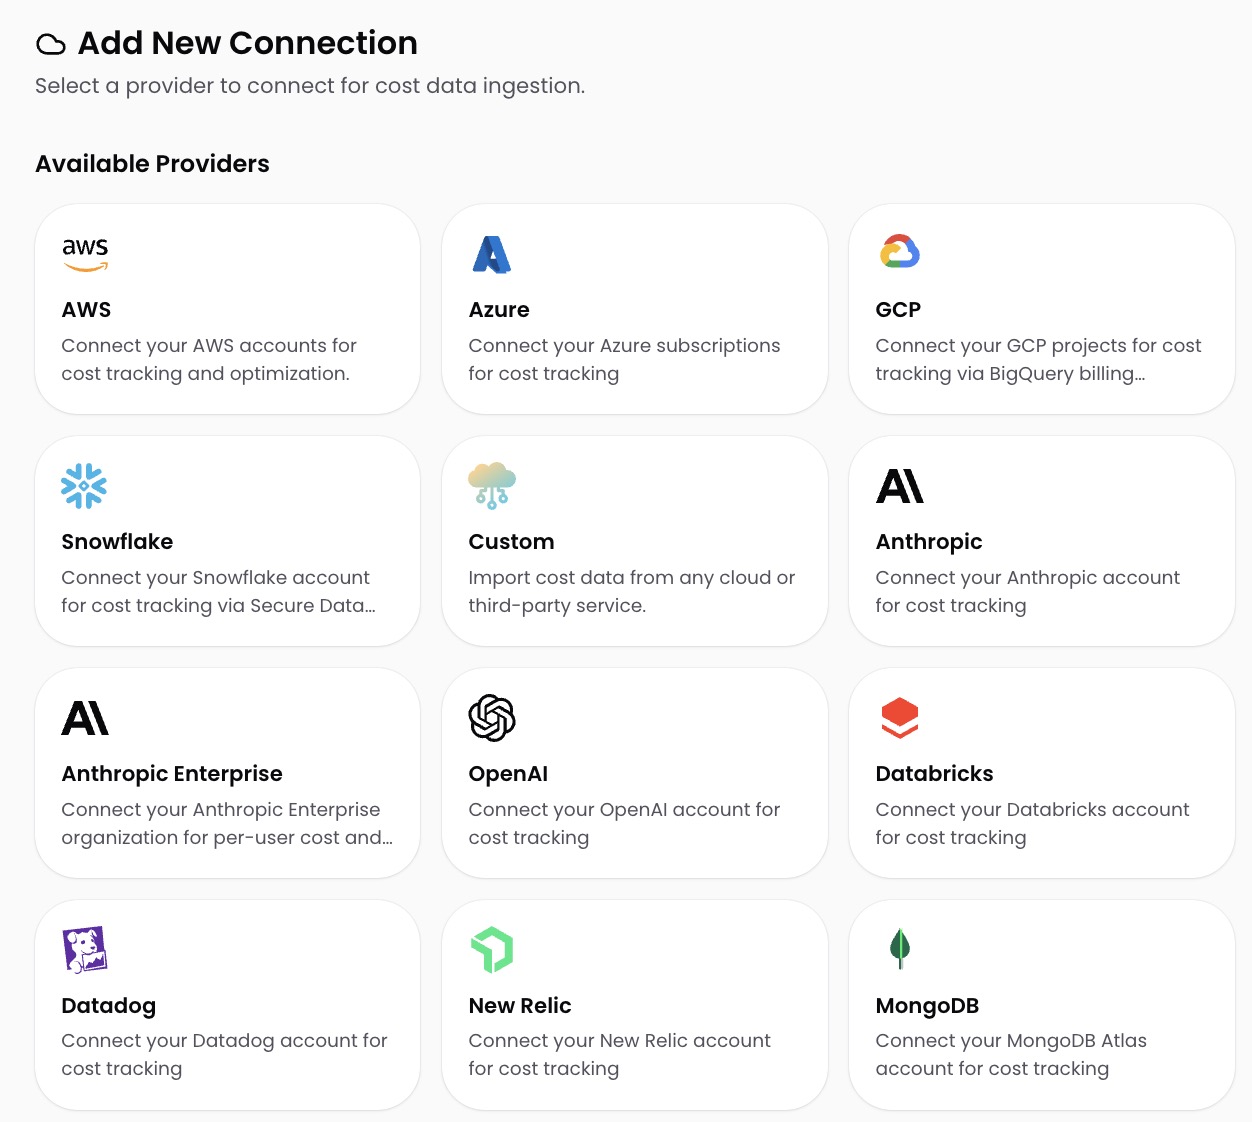Click 'Connect your AWS accounts for cost tracking' text
The image size is (1252, 1122).
(x=209, y=360)
